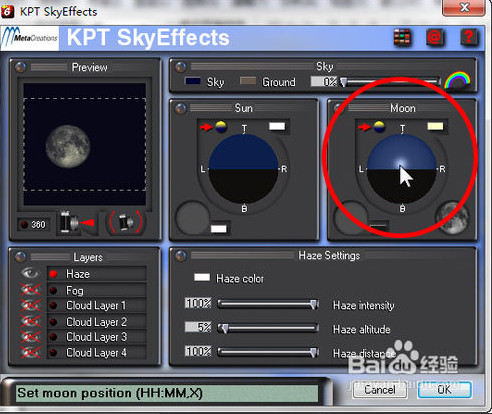Click the Sun position arrow icon

point(206,127)
